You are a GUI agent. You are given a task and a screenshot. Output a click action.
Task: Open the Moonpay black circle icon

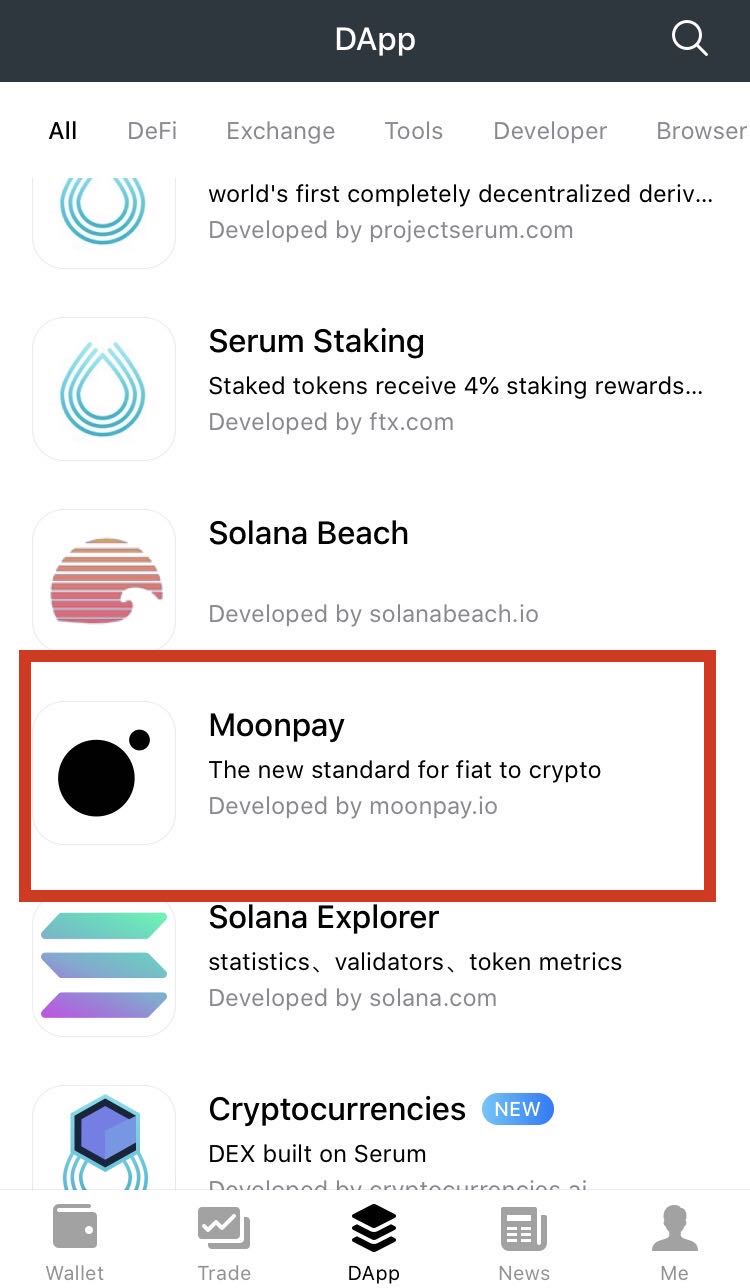pos(103,772)
